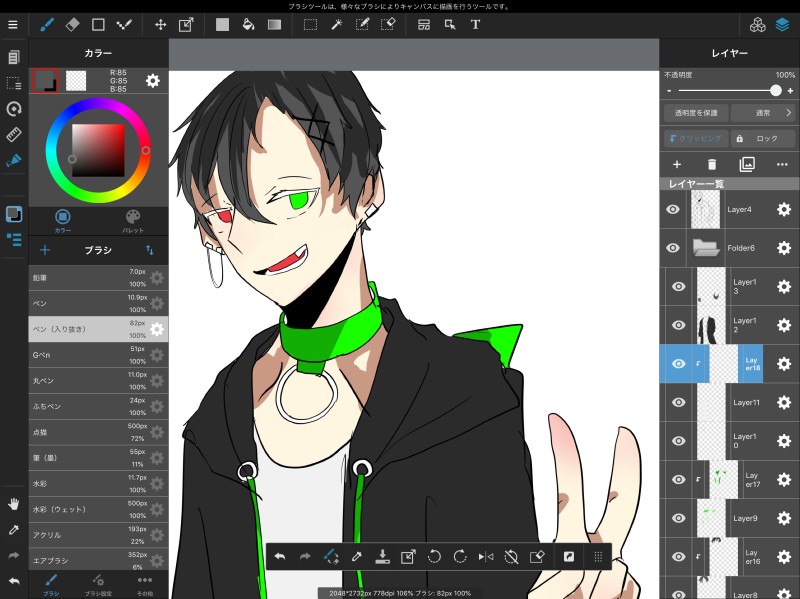Image resolution: width=800 pixels, height=599 pixels.
Task: Select the Brush tool in top toolbar
Action: (x=47, y=24)
